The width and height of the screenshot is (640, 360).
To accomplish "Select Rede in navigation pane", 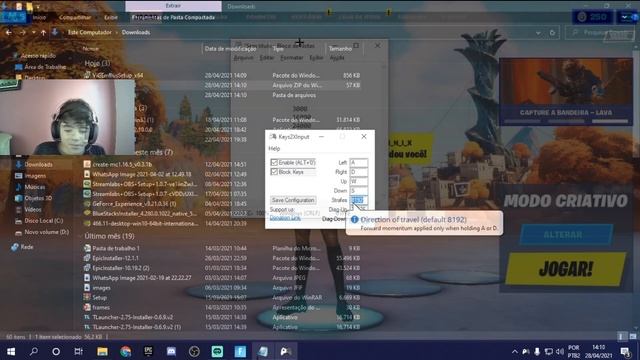I will (x=27, y=247).
